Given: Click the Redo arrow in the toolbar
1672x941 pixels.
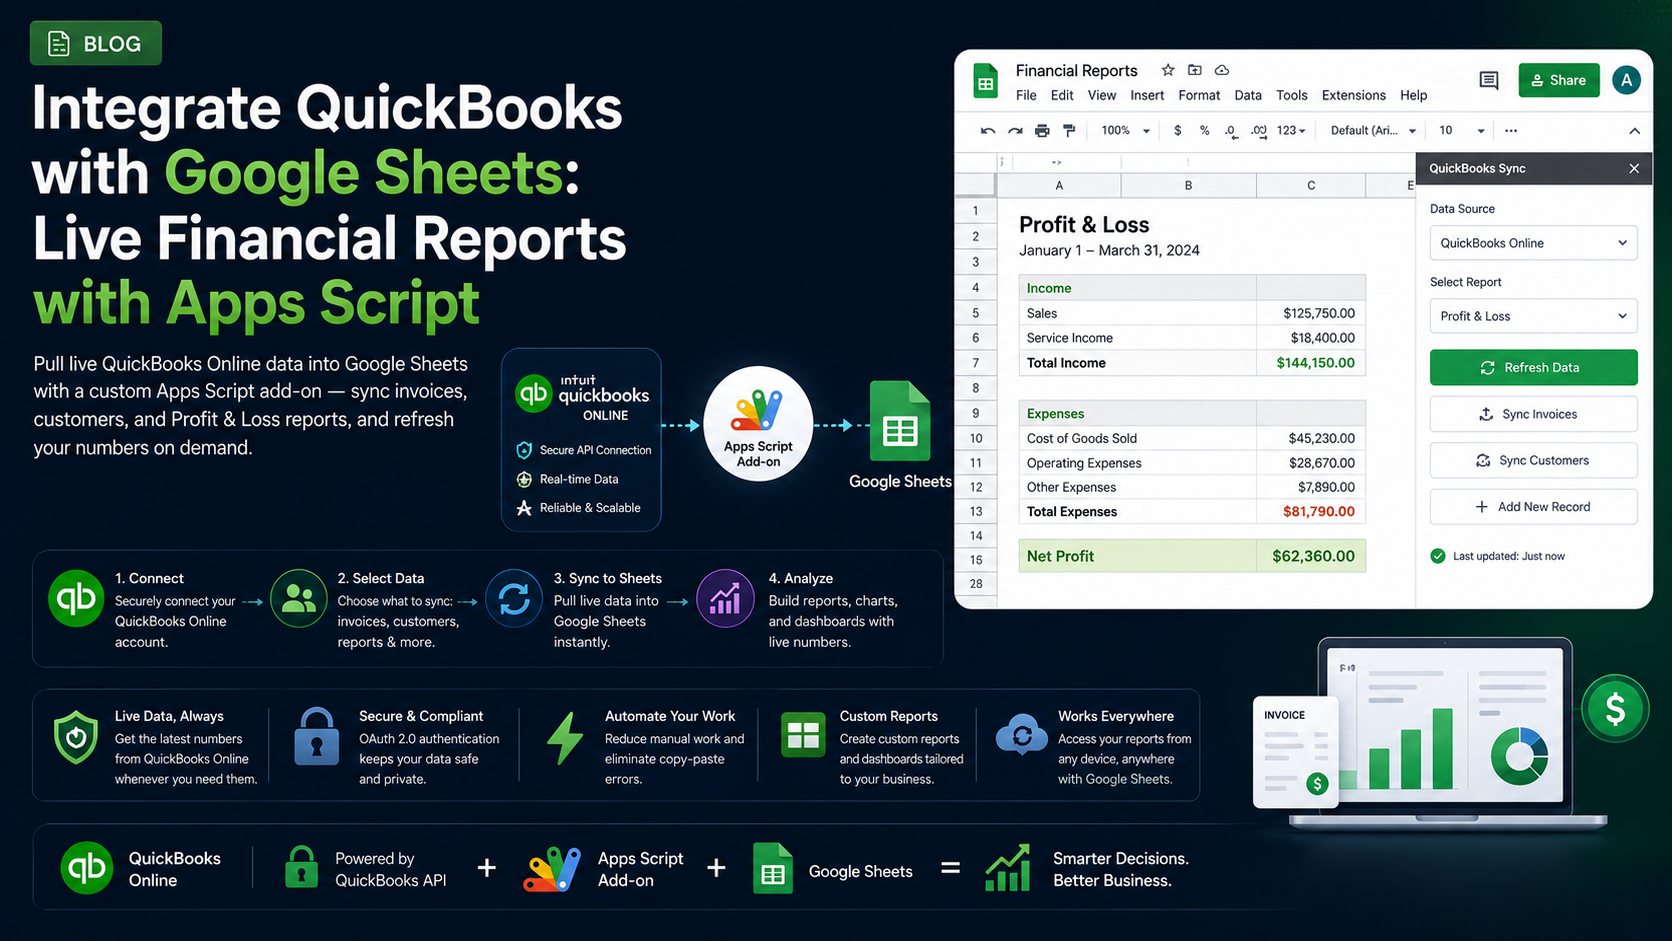Looking at the screenshot, I should [1015, 131].
